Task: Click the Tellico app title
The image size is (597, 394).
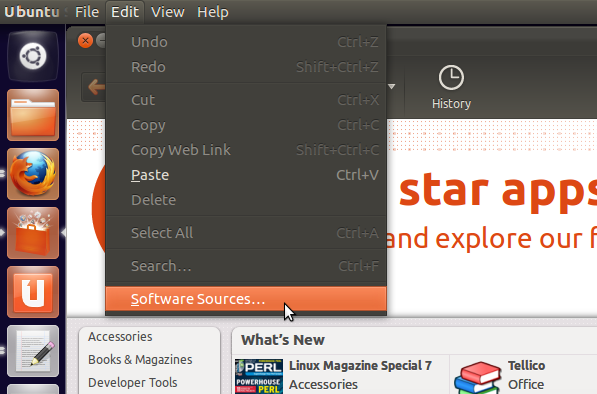Action: [x=526, y=365]
